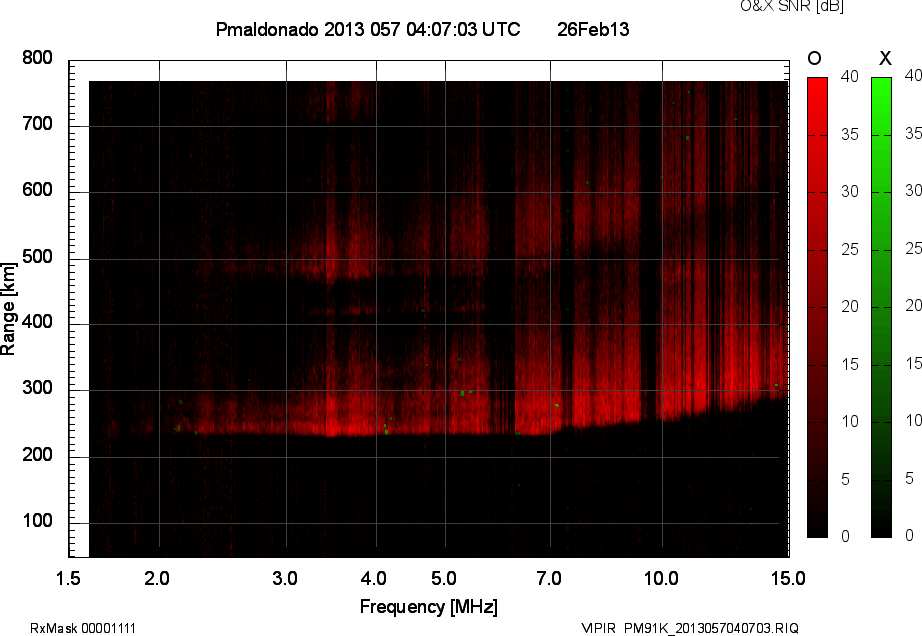922x636 pixels.
Task: Click the "O" label above red color bar
Action: click(814, 58)
